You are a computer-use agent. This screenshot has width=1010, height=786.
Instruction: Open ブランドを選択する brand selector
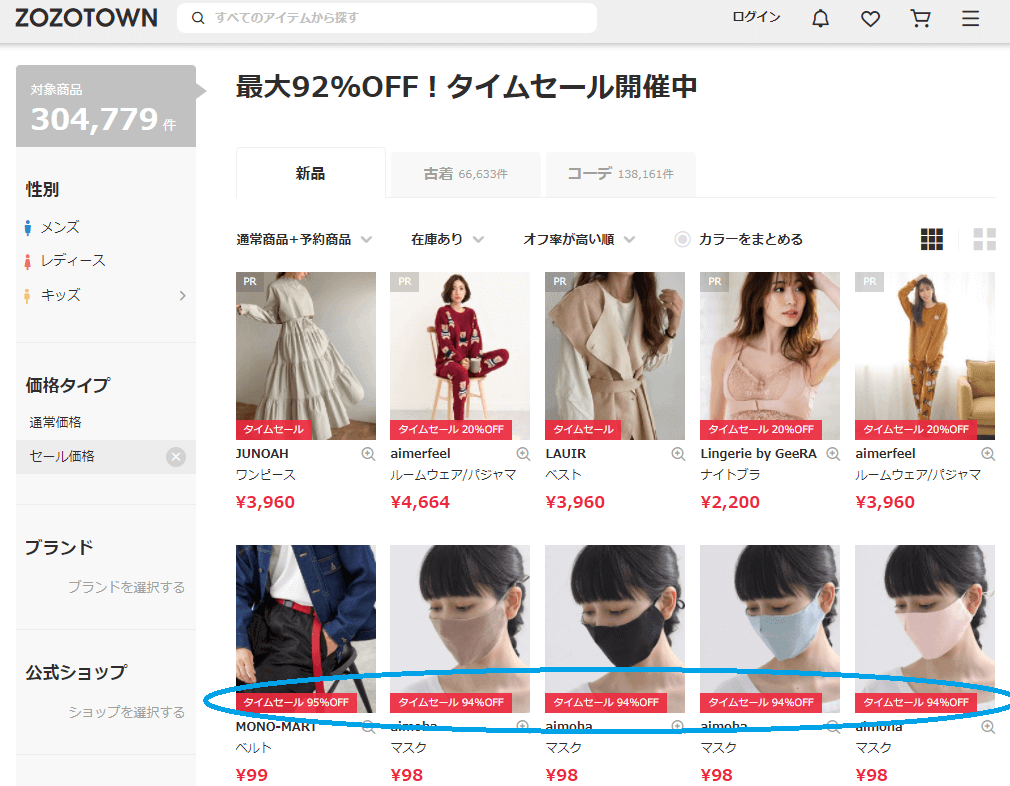(x=126, y=587)
